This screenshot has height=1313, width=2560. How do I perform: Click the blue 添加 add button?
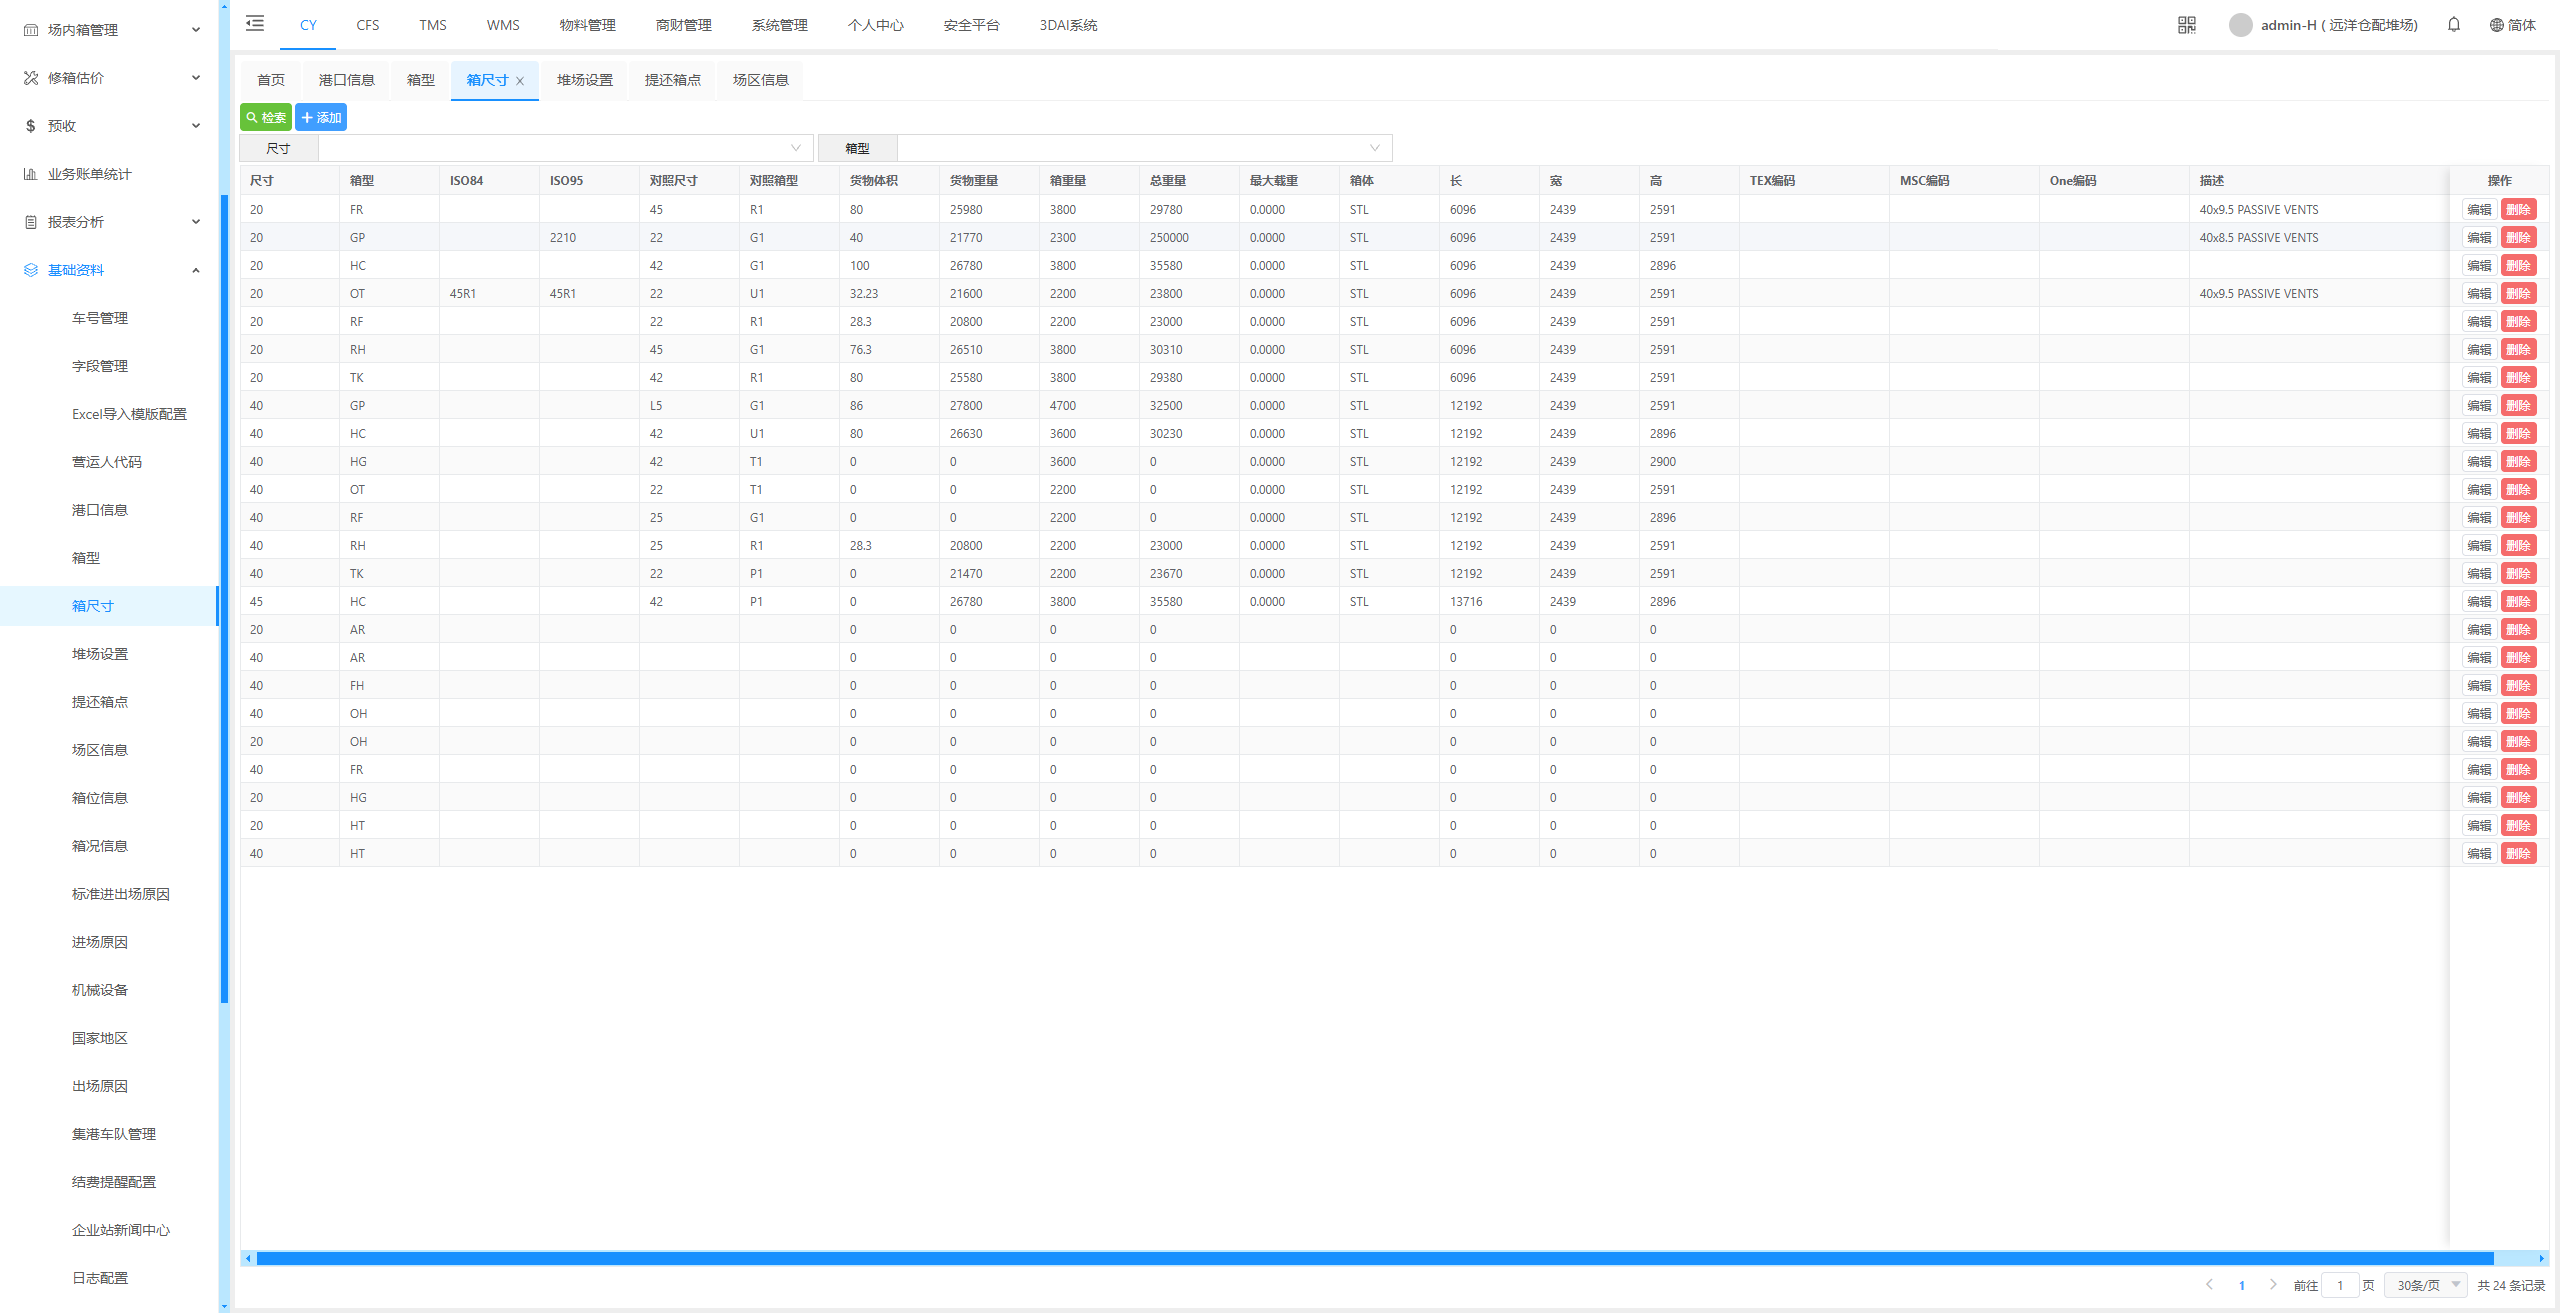(x=321, y=117)
